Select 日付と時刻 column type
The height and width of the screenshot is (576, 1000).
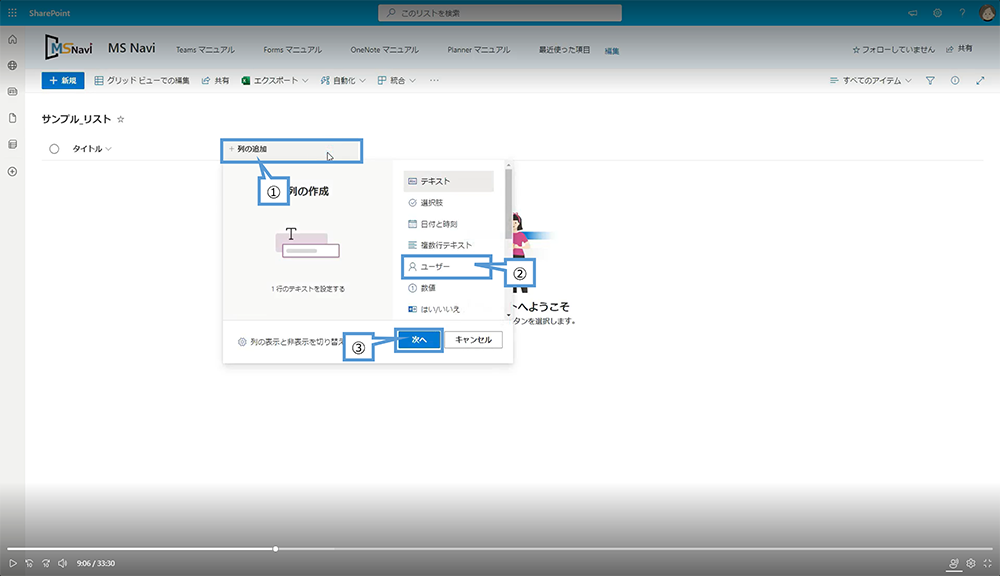(448, 224)
